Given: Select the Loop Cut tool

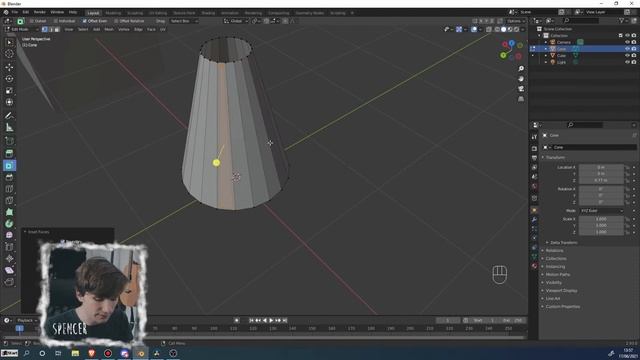Looking at the screenshot, I should pyautogui.click(x=9, y=189).
